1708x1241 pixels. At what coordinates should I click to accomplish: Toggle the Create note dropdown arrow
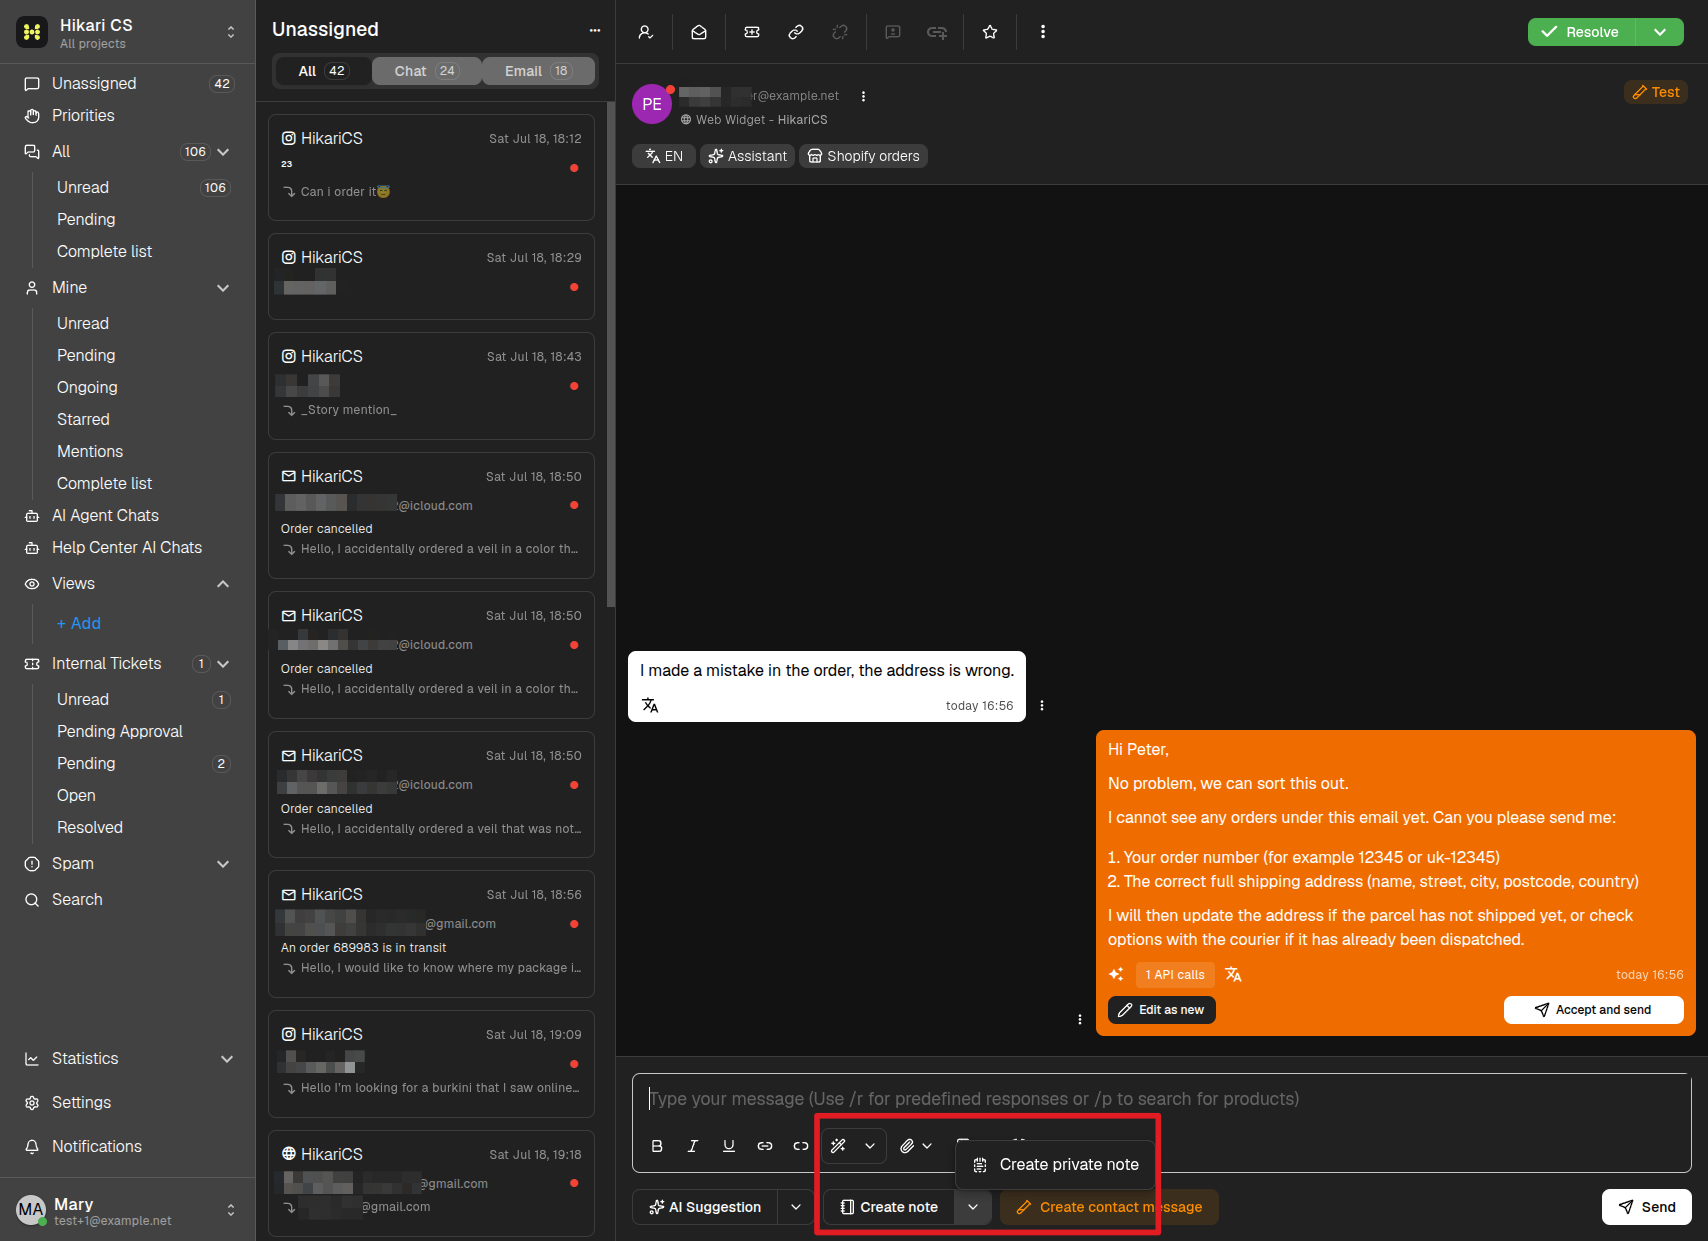[x=973, y=1207]
